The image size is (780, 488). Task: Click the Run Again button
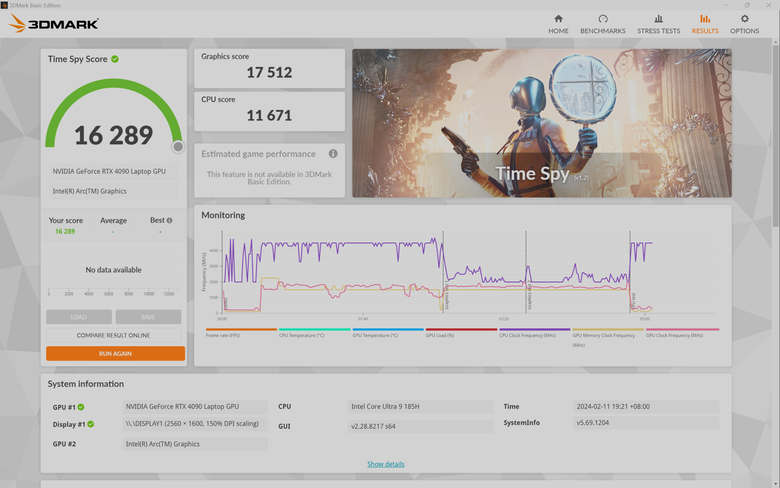click(x=115, y=354)
